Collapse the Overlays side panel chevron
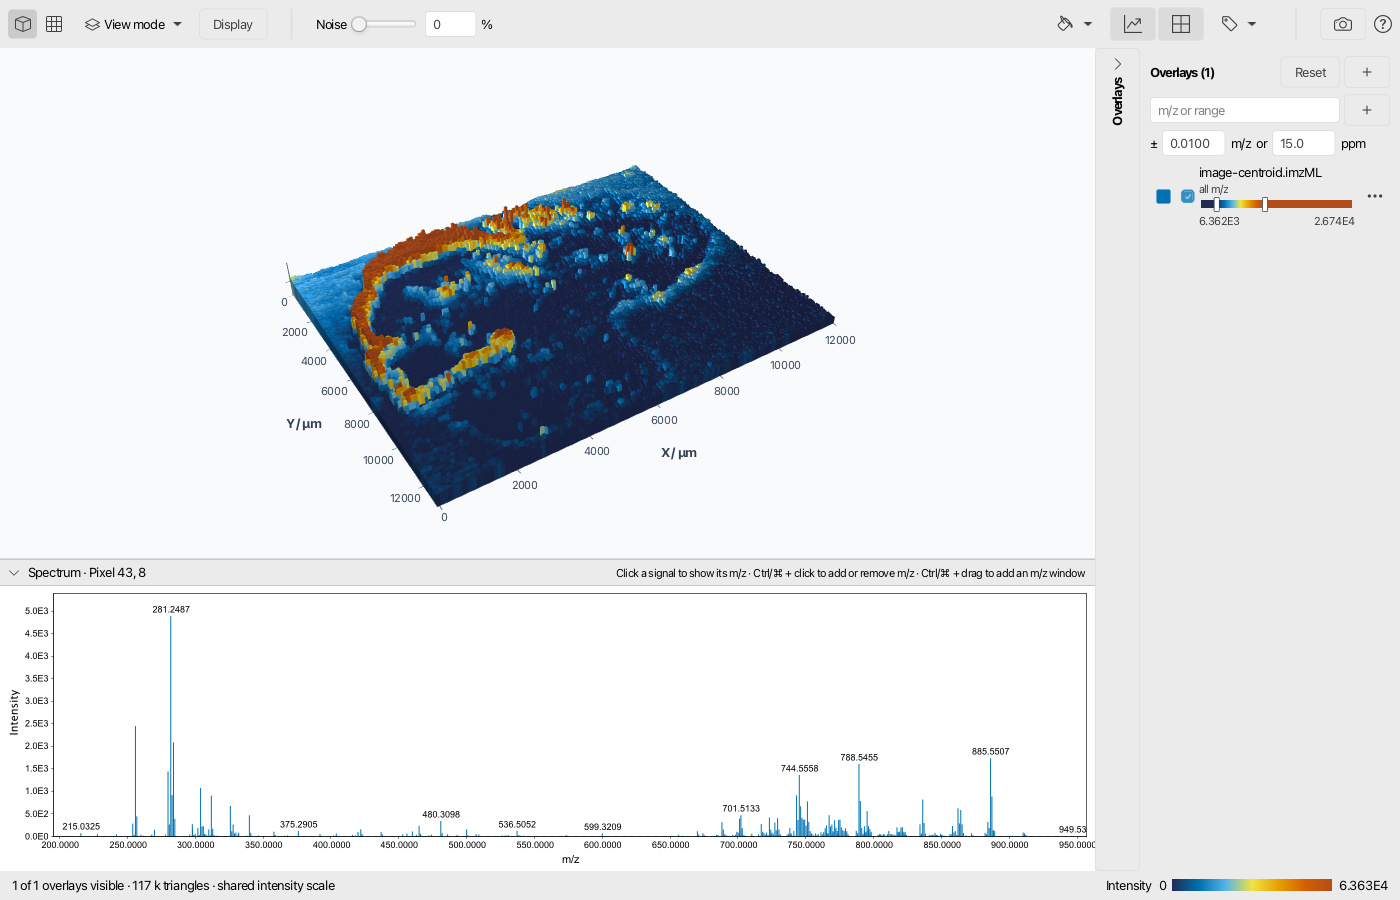This screenshot has height=900, width=1400. pos(1118,64)
